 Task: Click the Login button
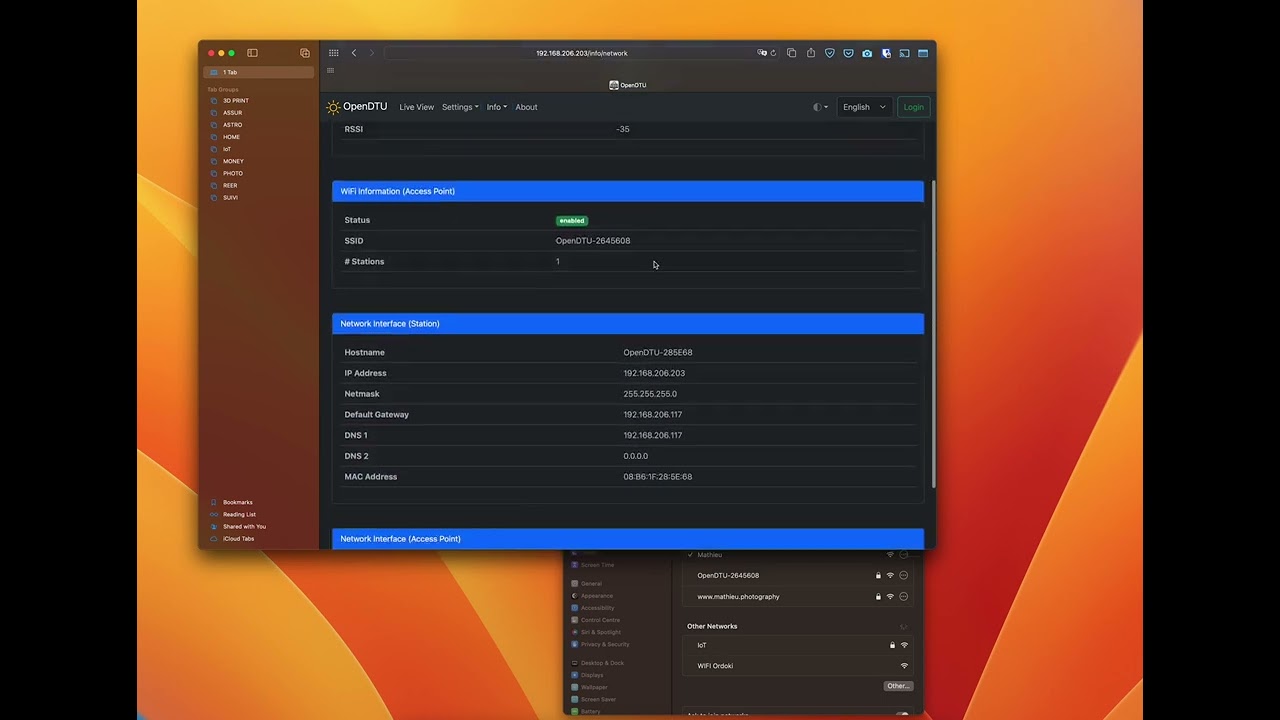click(x=914, y=107)
